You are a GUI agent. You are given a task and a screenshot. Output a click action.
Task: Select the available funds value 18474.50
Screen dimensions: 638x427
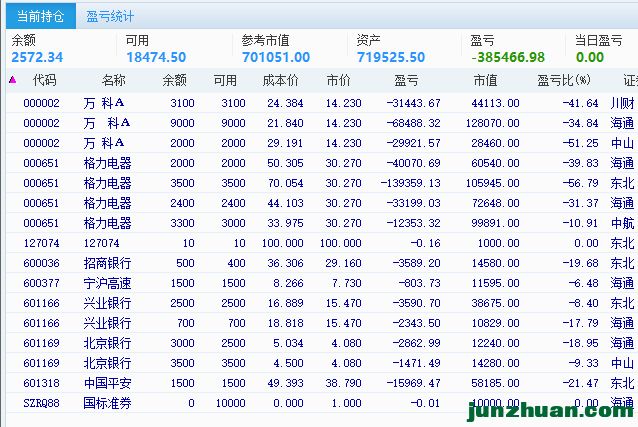[x=156, y=57]
